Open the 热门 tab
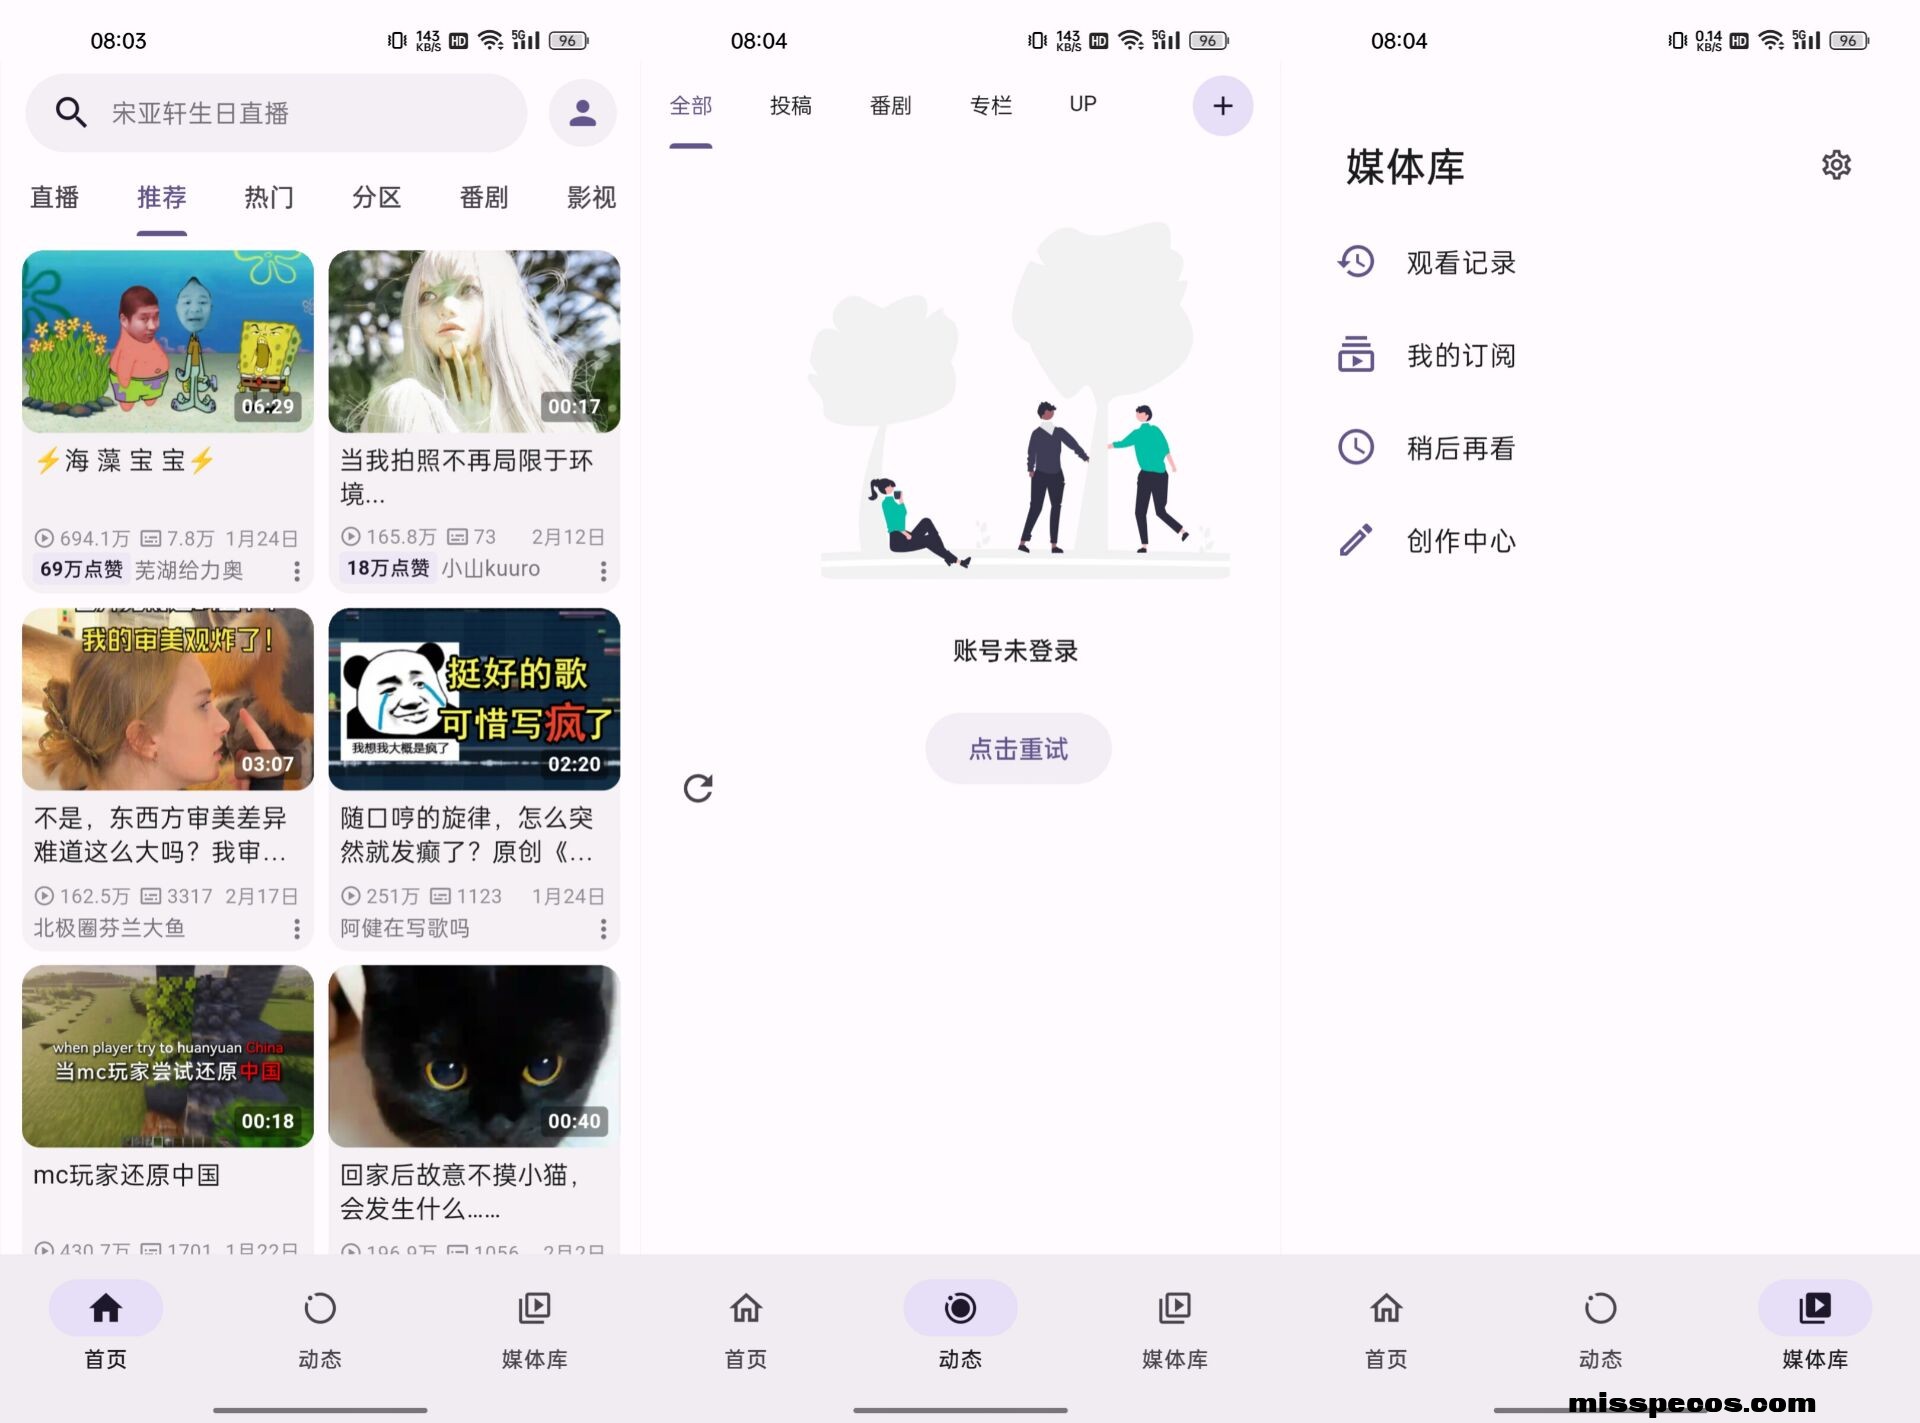 269,197
